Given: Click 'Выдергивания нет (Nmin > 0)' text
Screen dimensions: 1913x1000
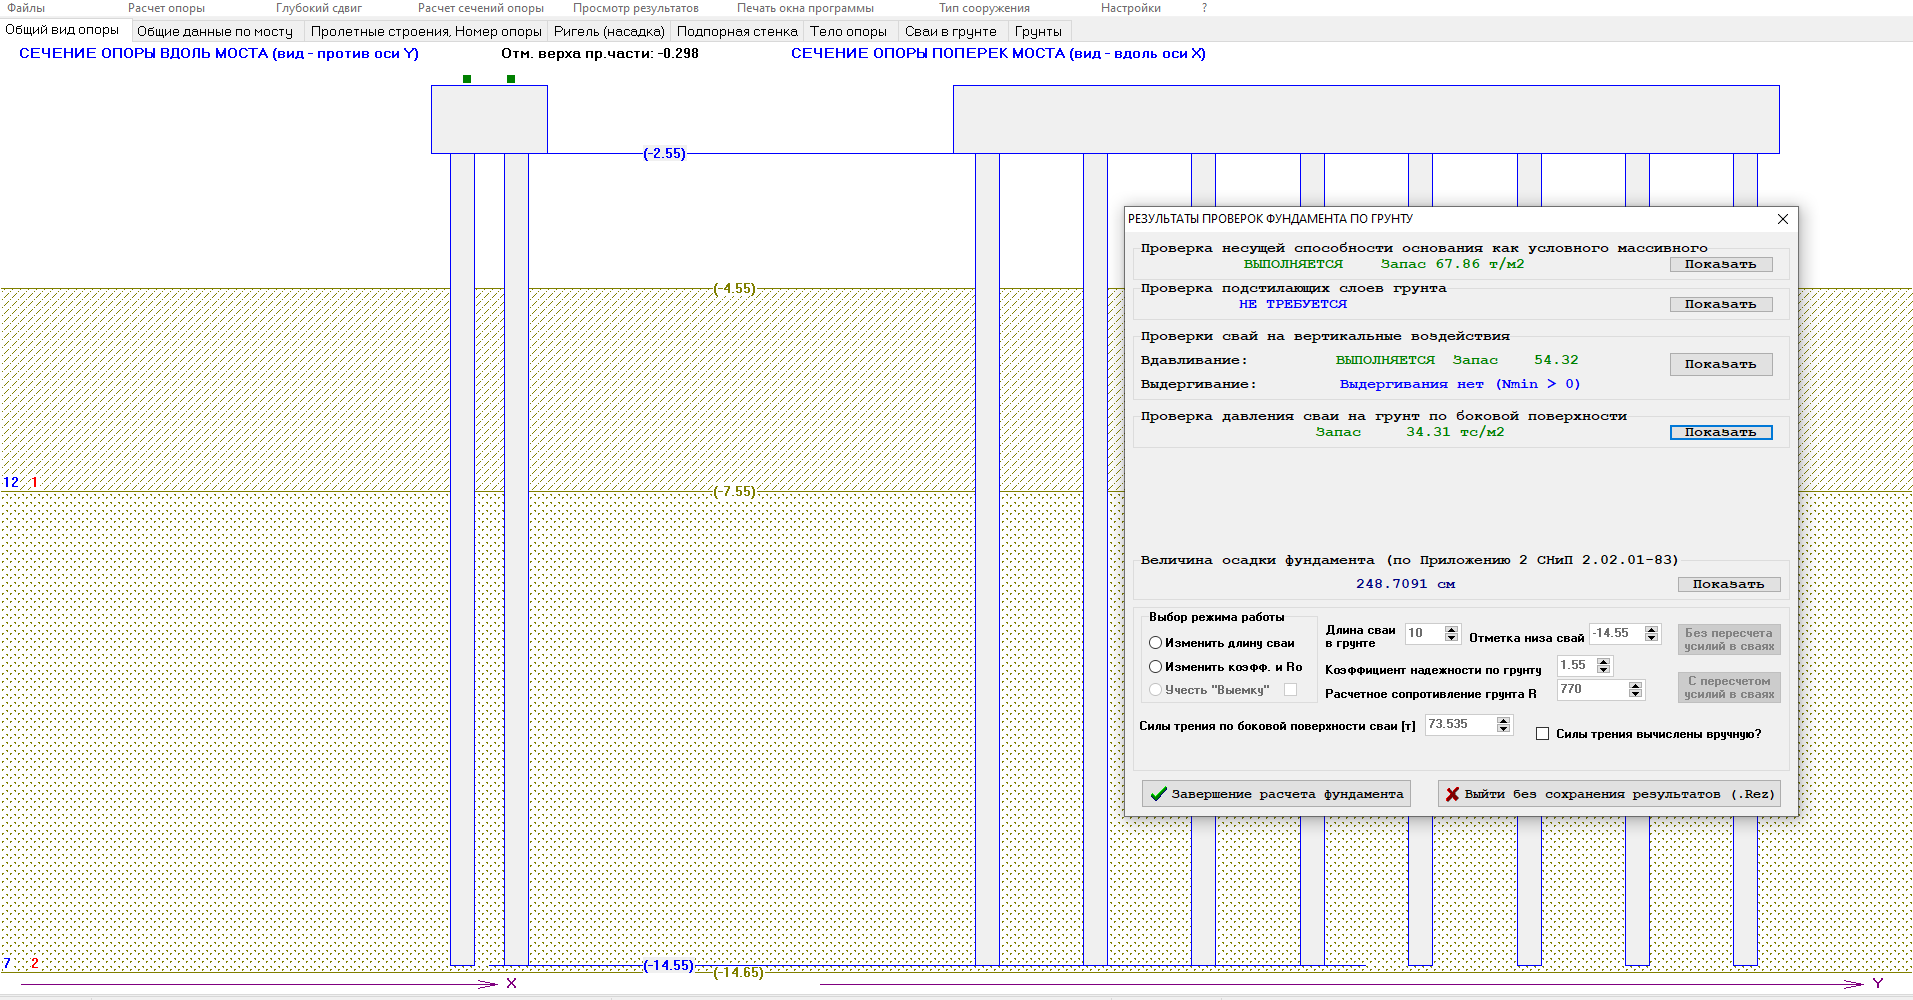Looking at the screenshot, I should [1460, 384].
